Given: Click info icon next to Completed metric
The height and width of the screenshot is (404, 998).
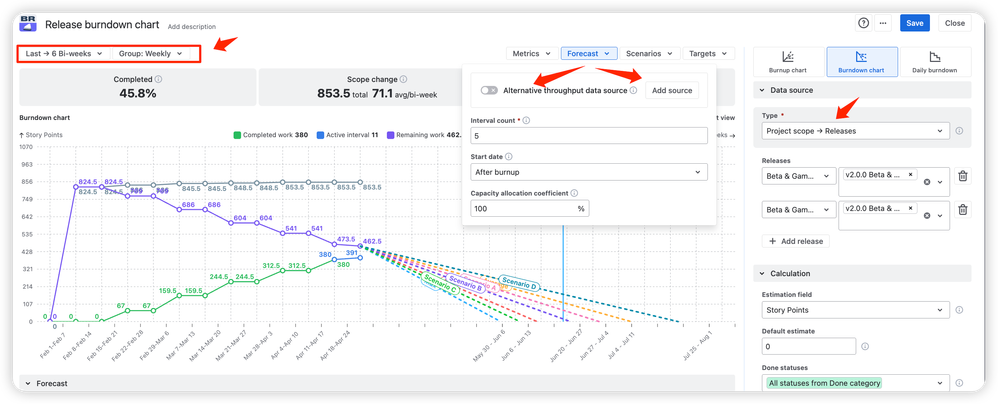Looking at the screenshot, I should tap(158, 80).
